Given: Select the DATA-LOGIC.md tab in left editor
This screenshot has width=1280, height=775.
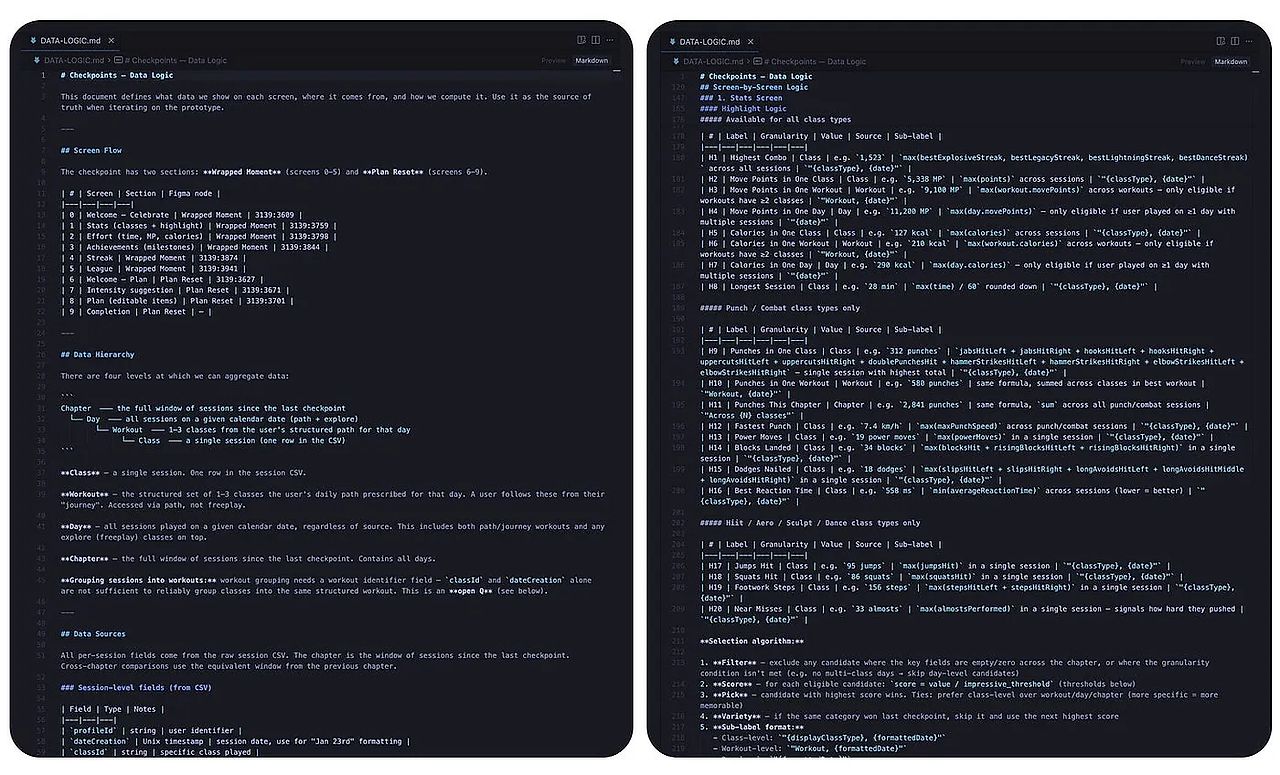Looking at the screenshot, I should point(72,41).
